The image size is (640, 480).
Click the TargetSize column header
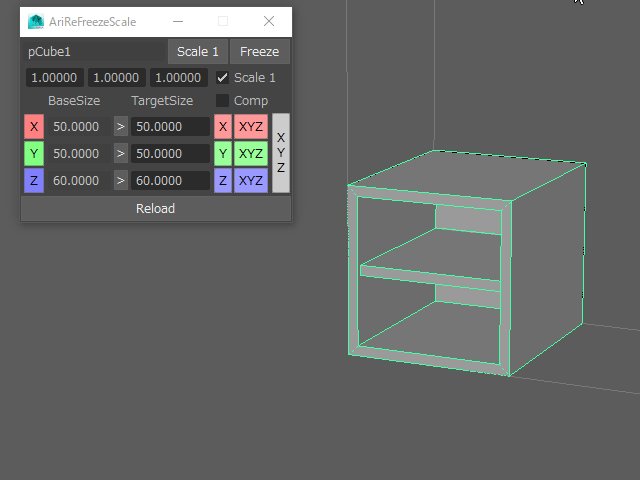(x=162, y=101)
